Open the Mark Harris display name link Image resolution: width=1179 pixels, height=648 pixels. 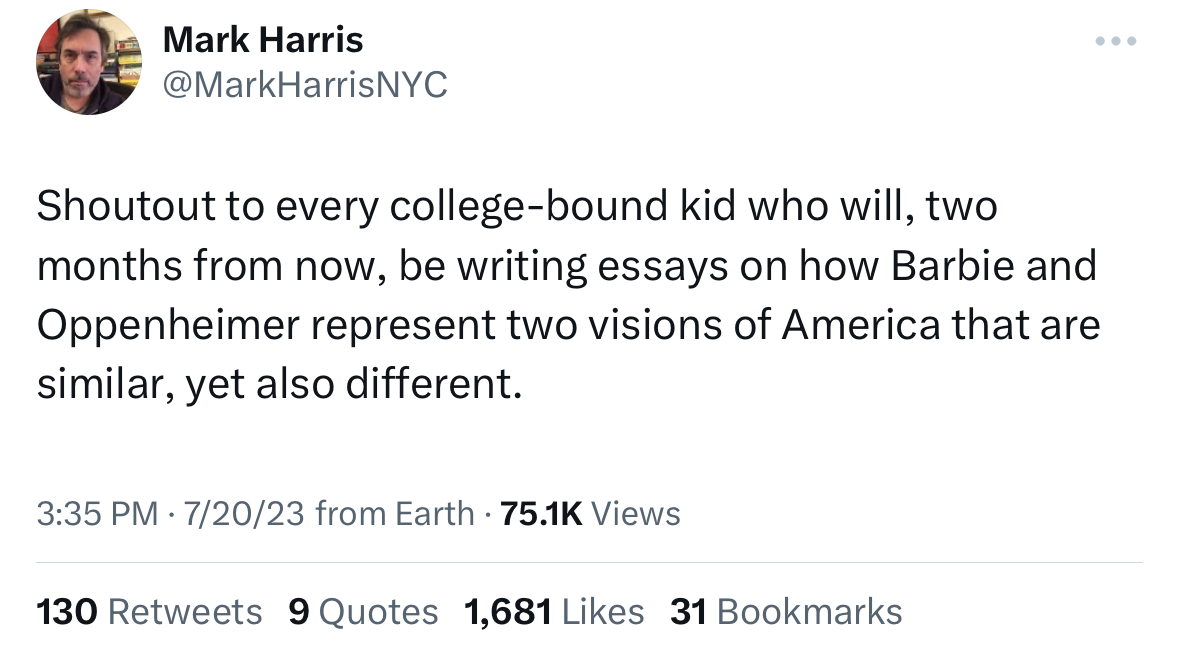coord(262,40)
